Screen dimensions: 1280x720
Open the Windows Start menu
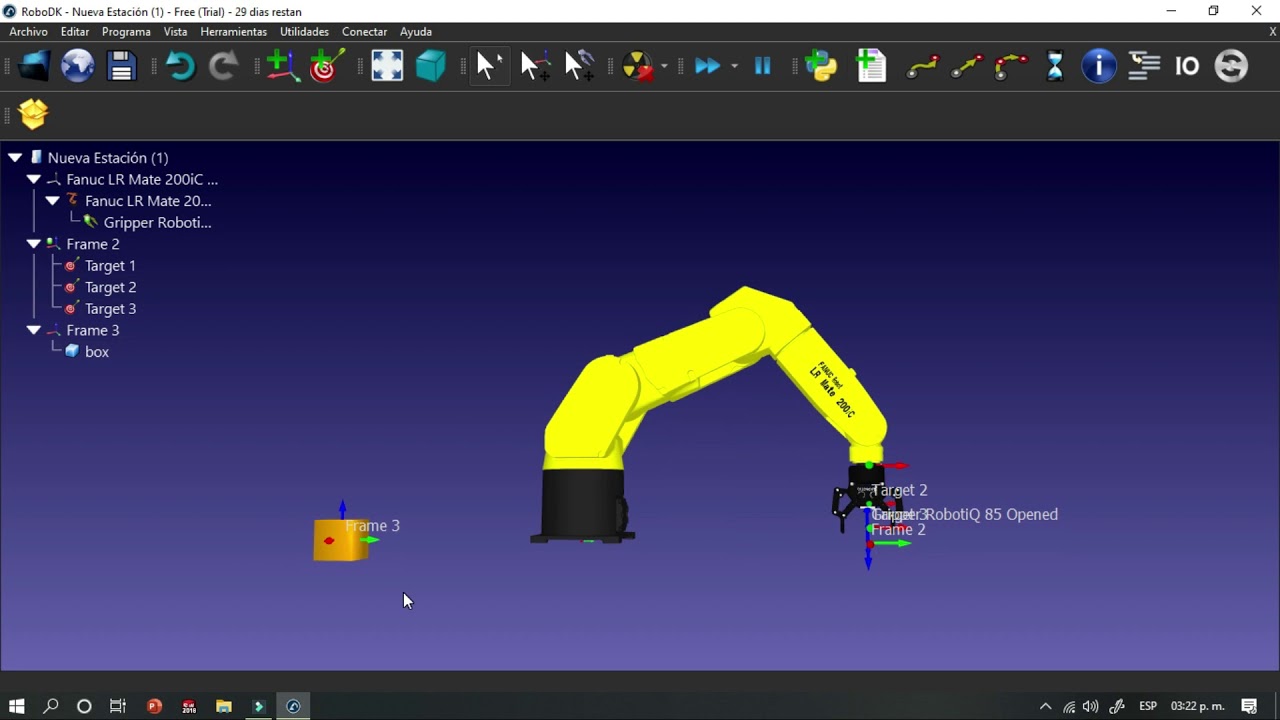[x=16, y=706]
